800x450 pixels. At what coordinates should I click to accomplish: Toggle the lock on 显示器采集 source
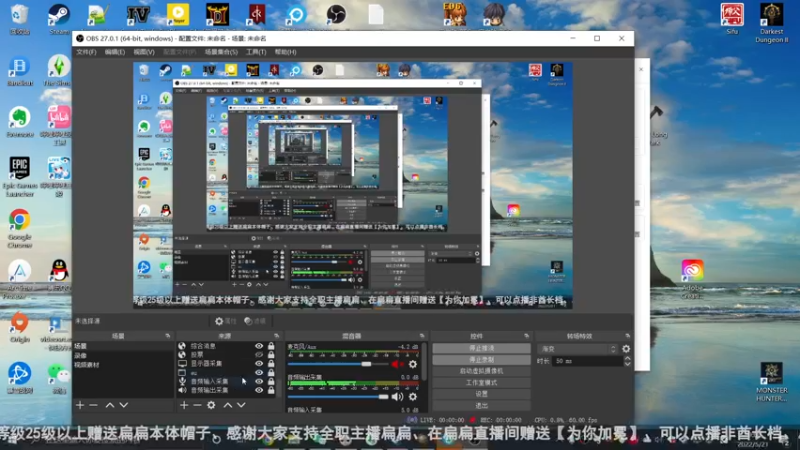point(271,364)
